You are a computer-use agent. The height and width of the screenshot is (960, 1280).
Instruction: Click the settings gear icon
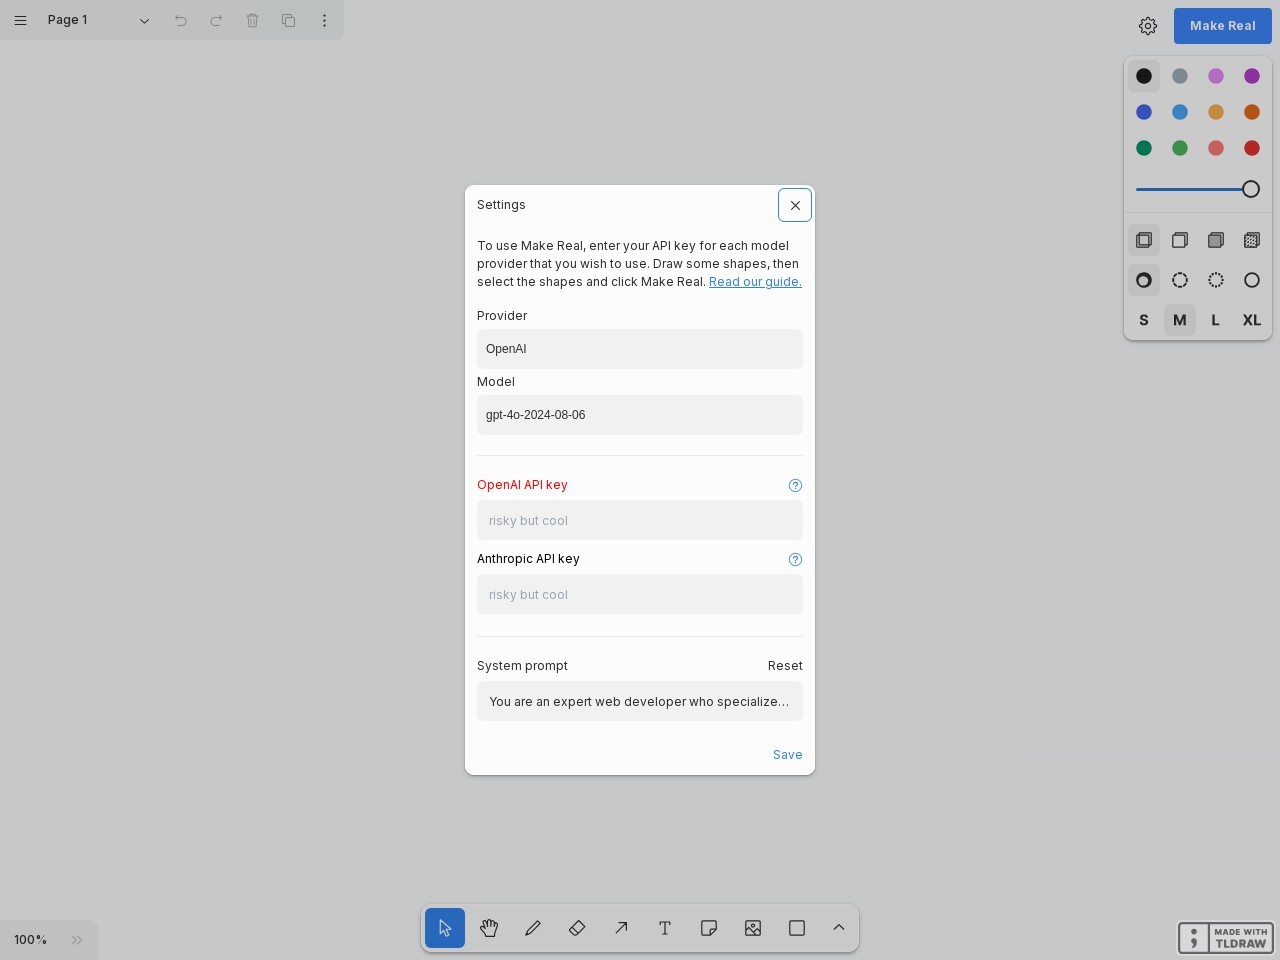click(1148, 26)
